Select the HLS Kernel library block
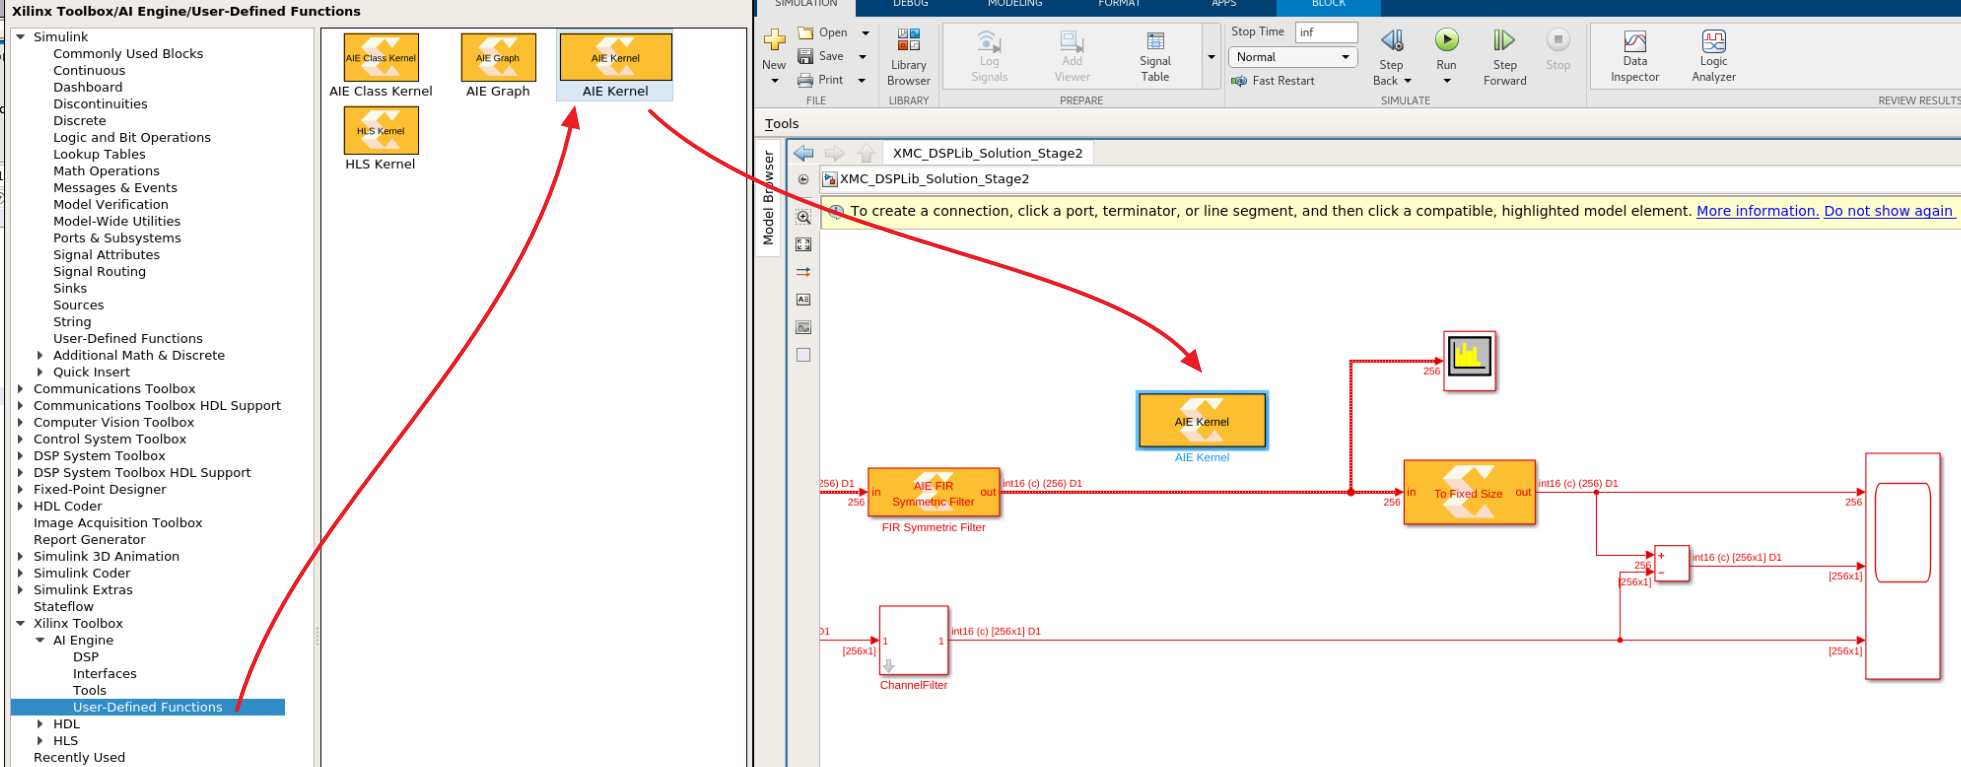 click(381, 131)
